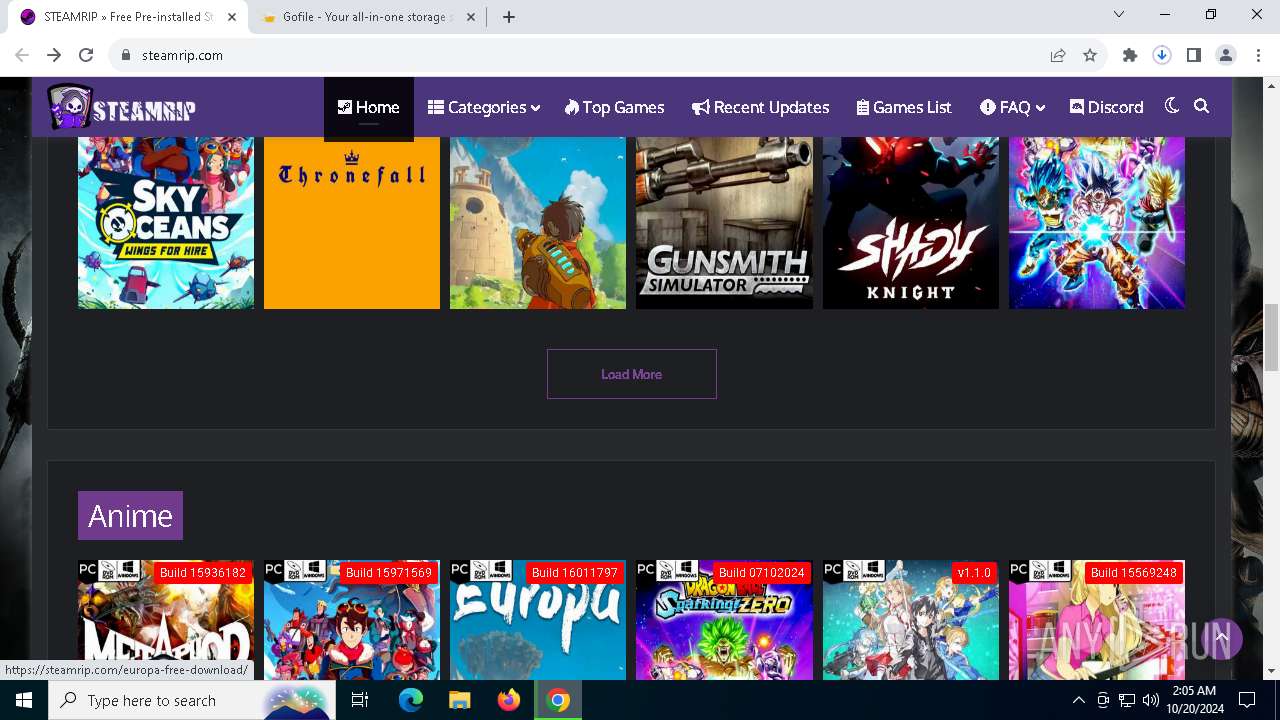The image size is (1280, 720).
Task: Toggle Chrome side panel
Action: click(1194, 55)
